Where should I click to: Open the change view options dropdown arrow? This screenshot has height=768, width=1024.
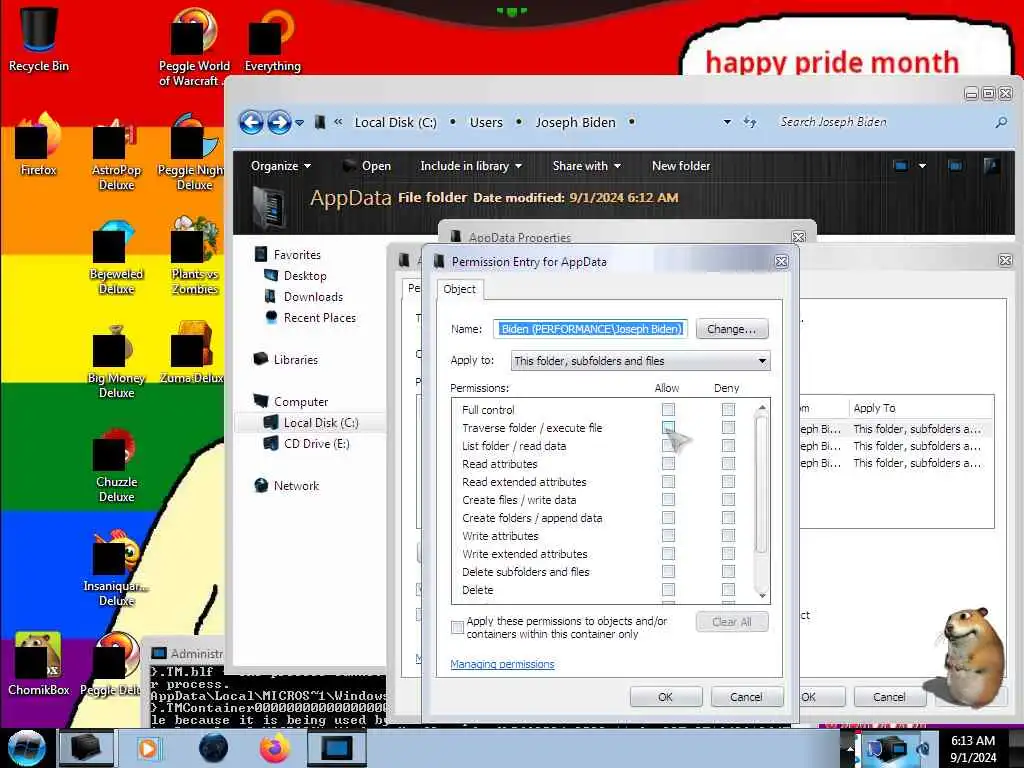click(x=922, y=166)
